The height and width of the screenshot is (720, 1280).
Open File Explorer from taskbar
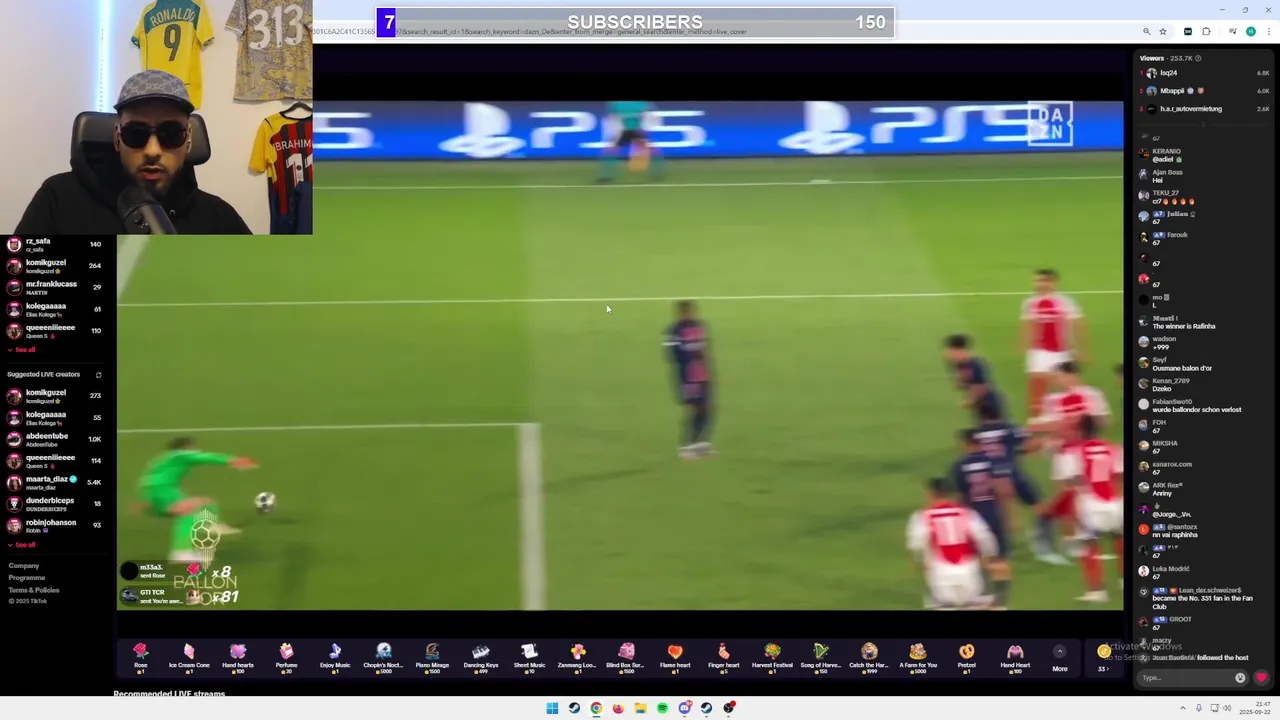[640, 708]
